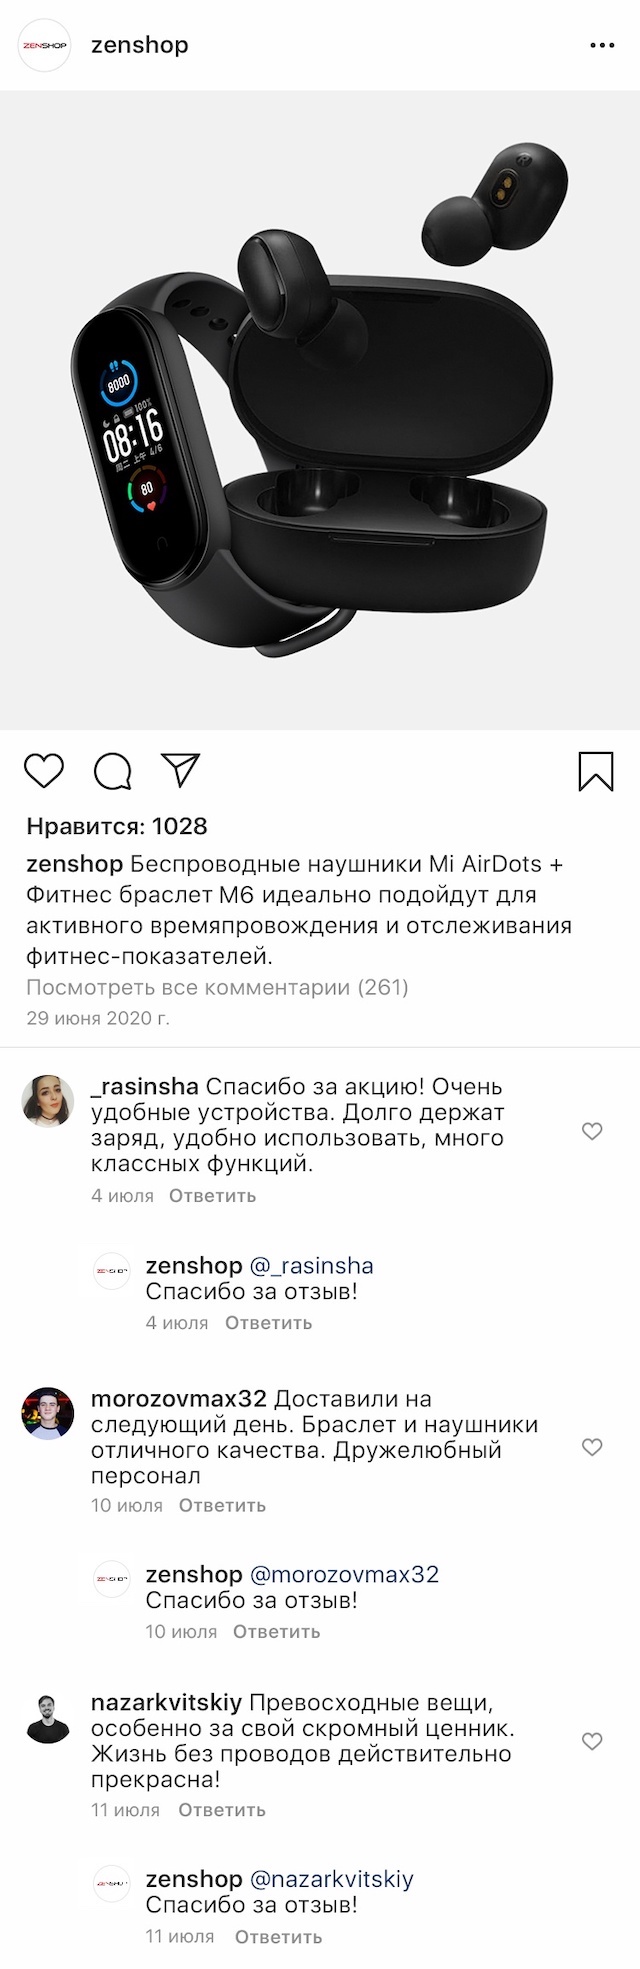640x1969 pixels.
Task: Share post via paper plane icon
Action: 181,769
